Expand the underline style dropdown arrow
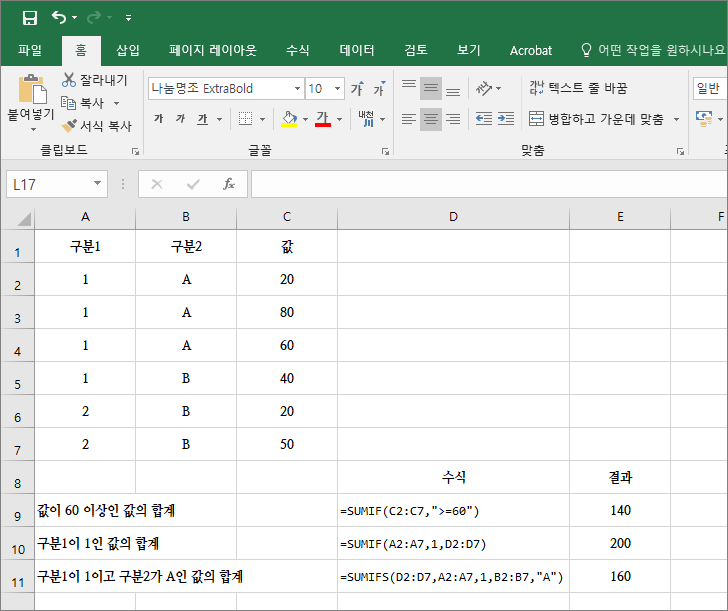 [220, 119]
